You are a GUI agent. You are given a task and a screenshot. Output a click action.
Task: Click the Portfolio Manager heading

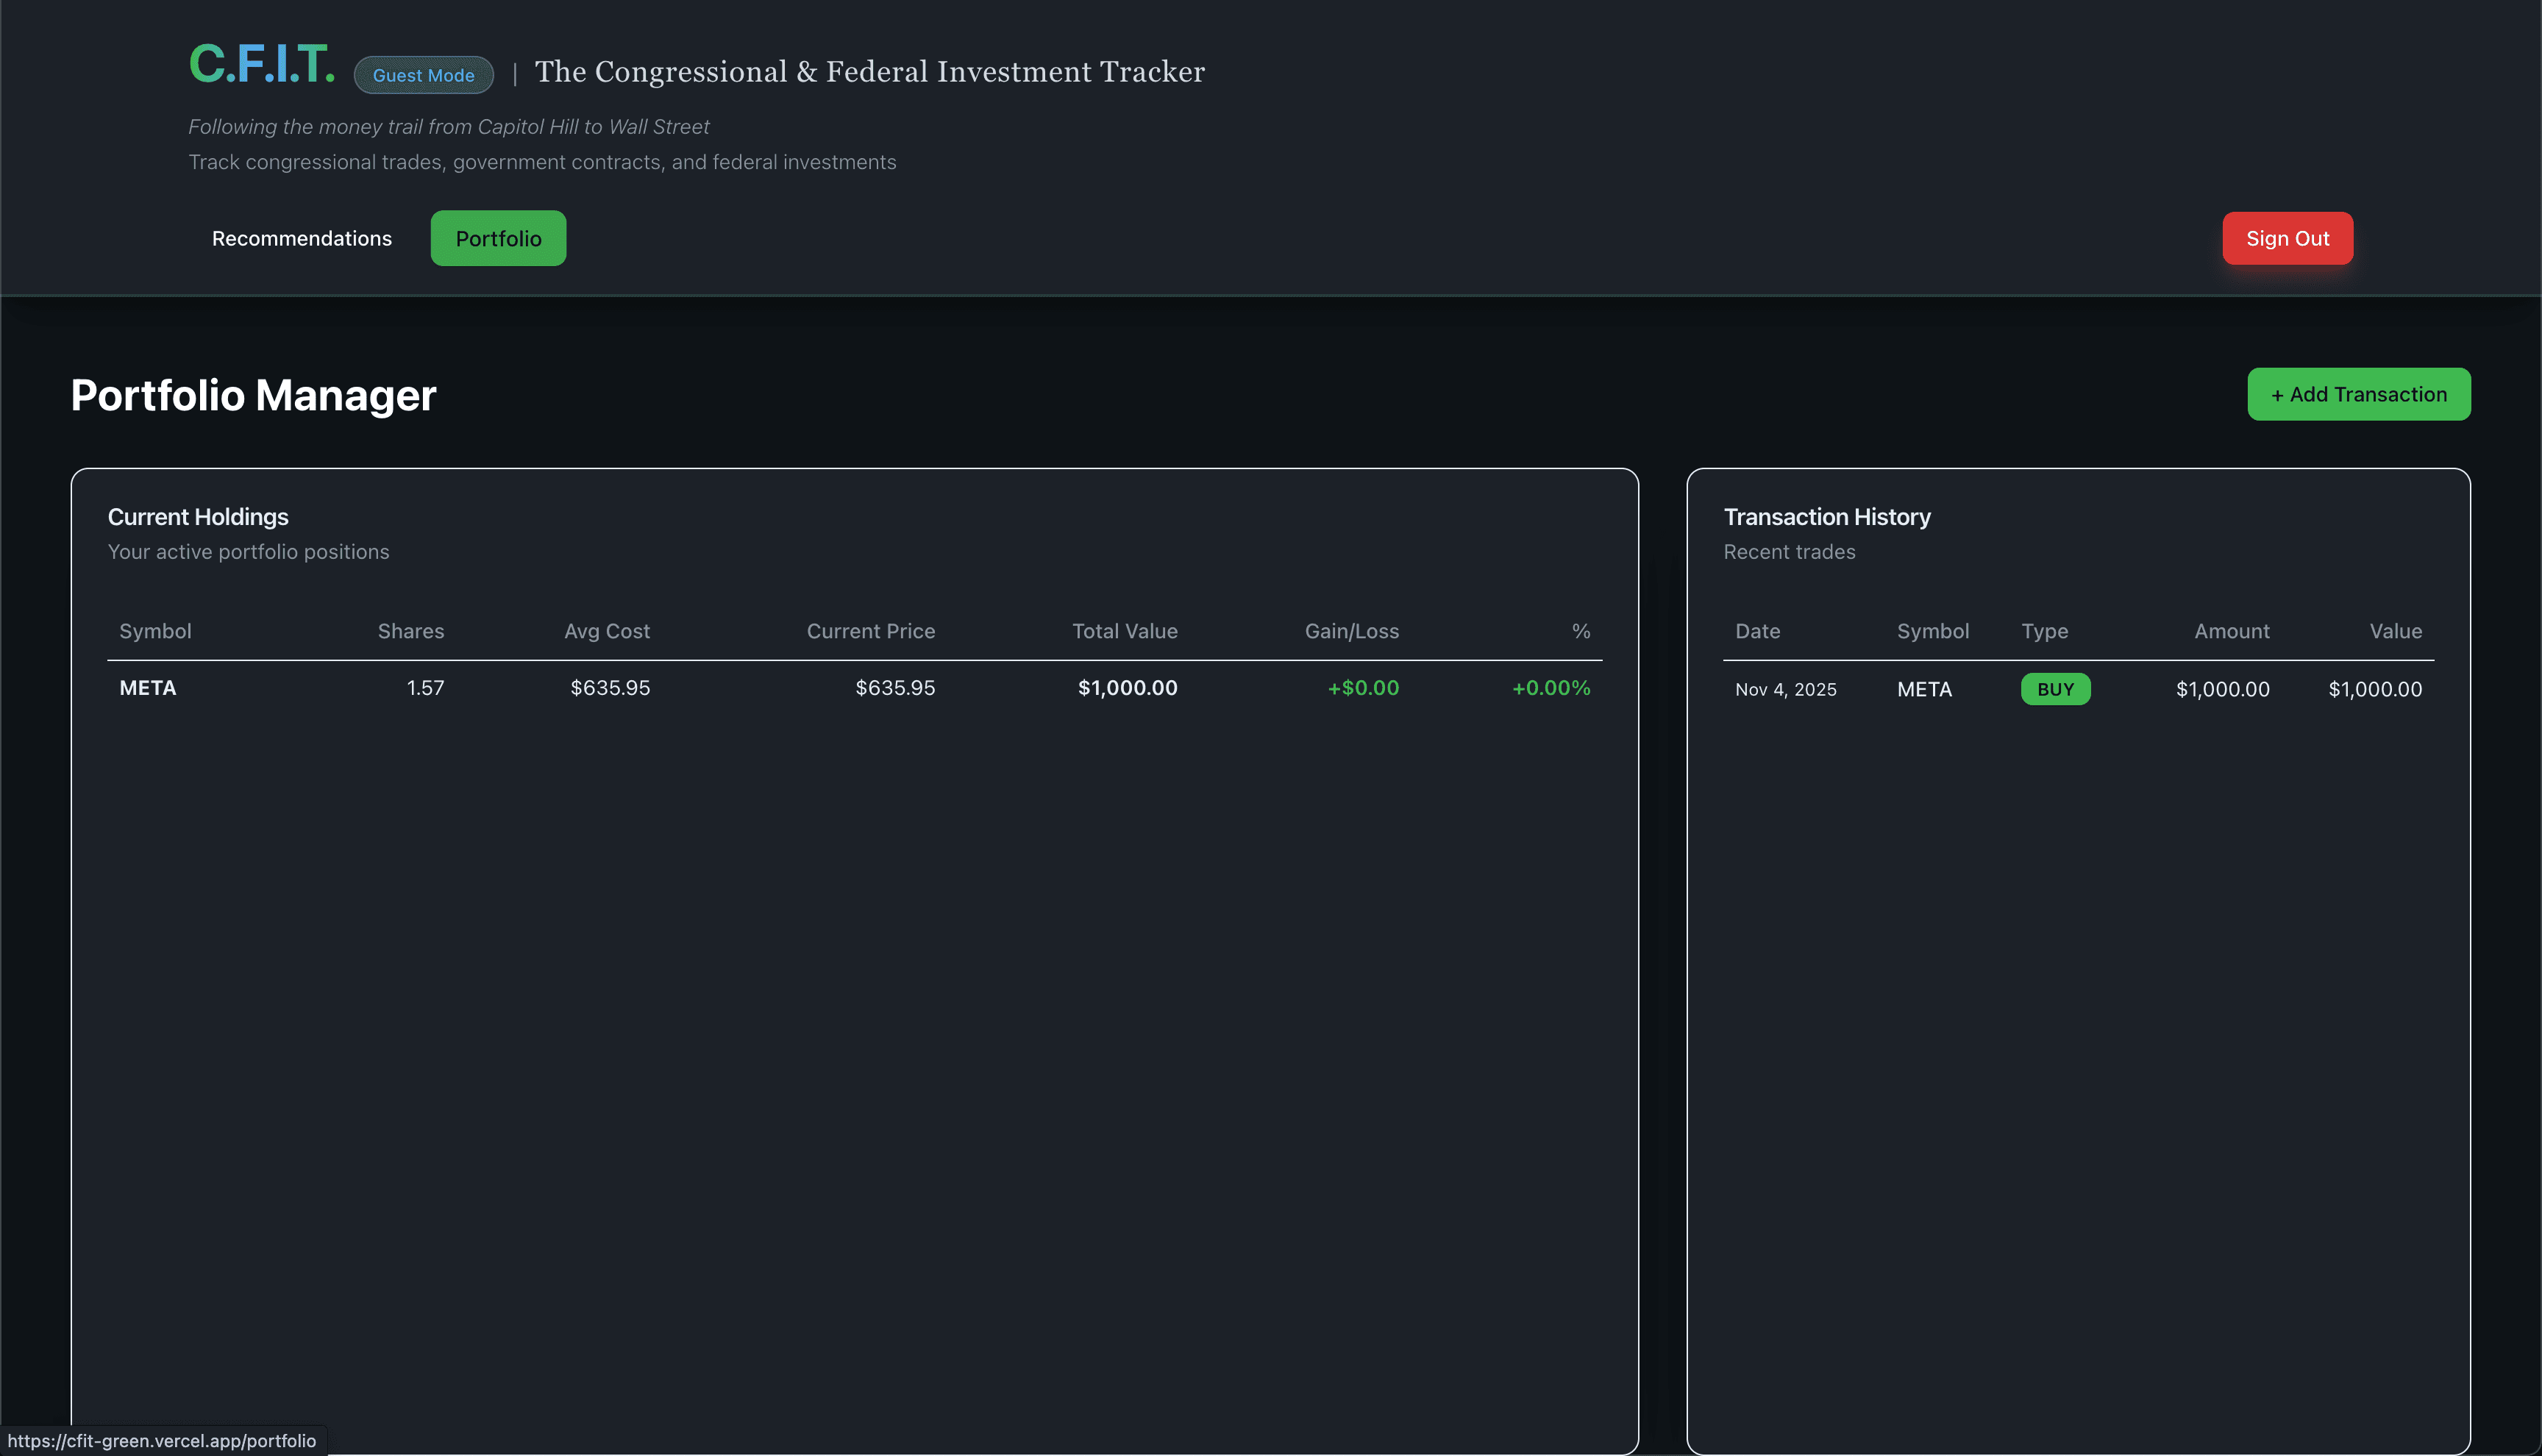point(252,395)
